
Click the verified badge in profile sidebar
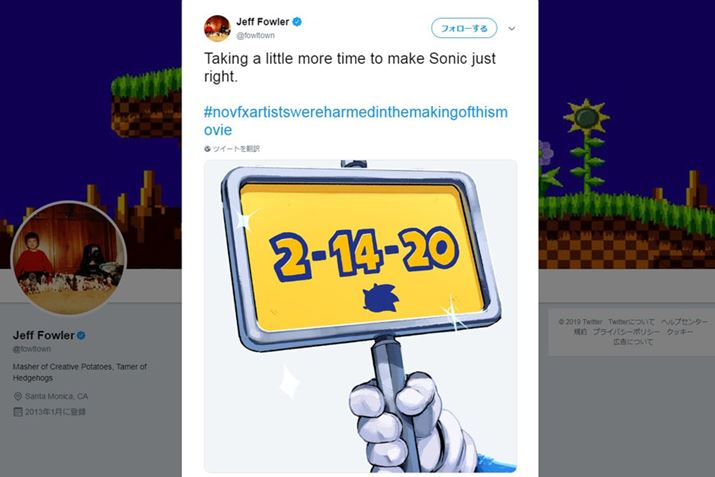point(81,335)
